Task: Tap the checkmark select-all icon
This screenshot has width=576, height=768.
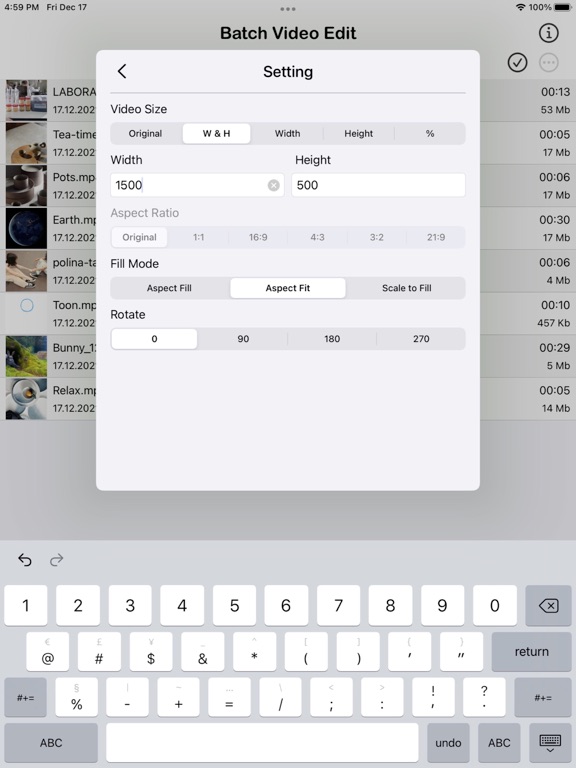Action: pos(517,63)
